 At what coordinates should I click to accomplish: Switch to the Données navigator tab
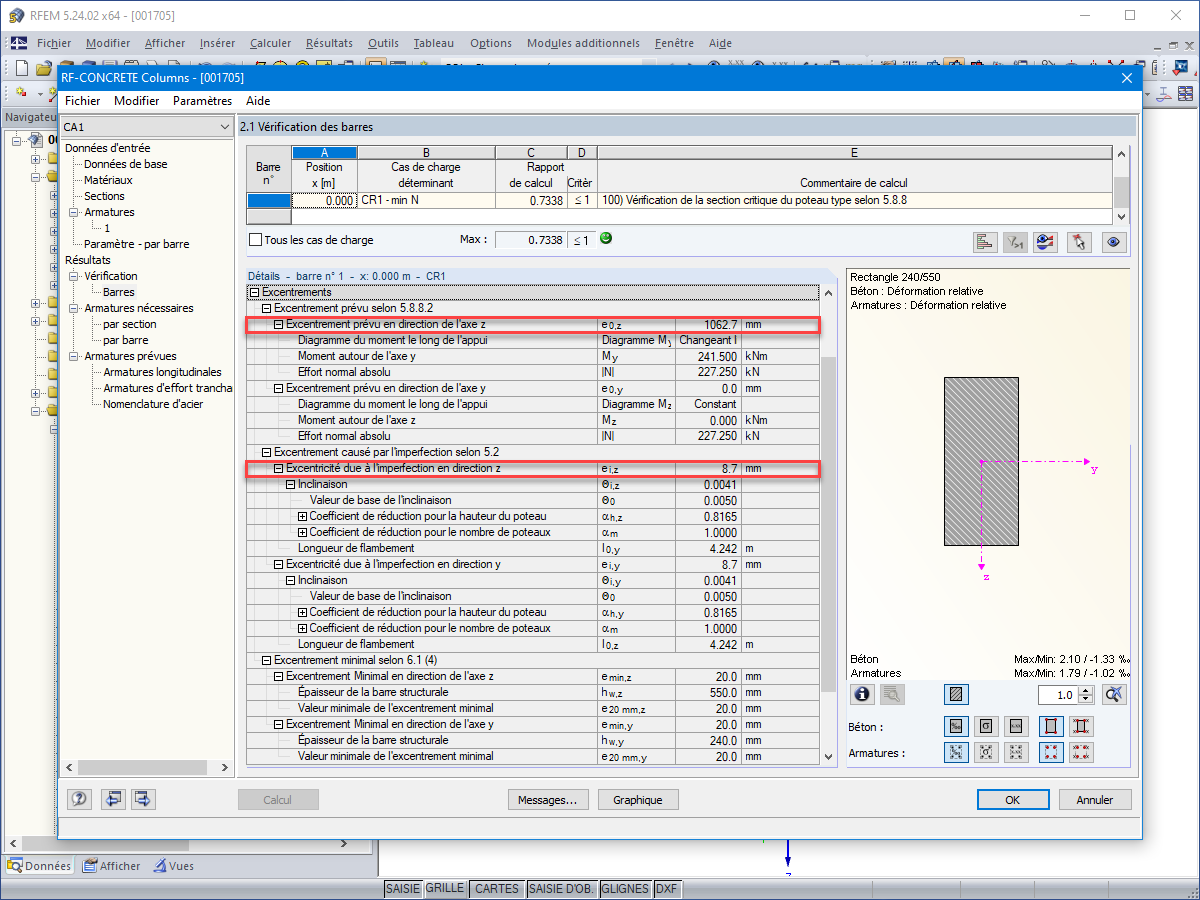click(x=39, y=866)
